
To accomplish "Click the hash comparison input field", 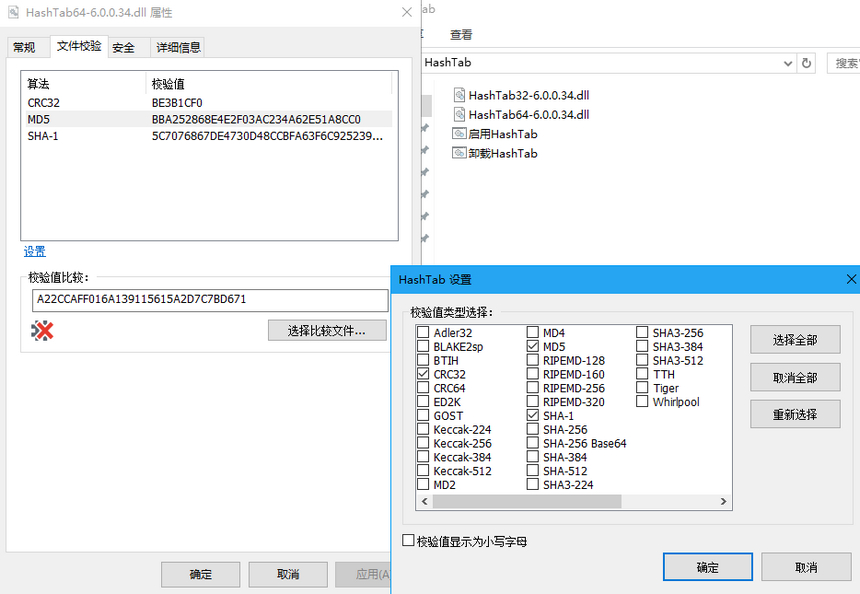I will (206, 300).
